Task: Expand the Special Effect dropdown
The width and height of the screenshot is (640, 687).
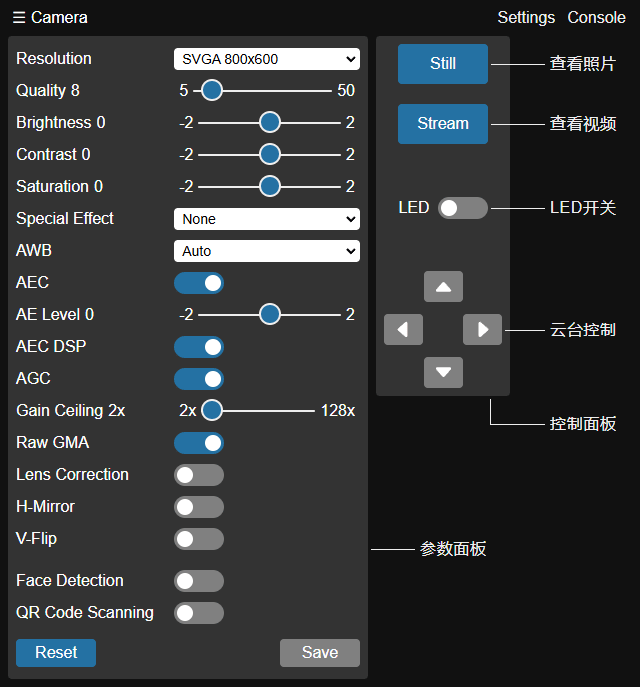Action: click(266, 219)
